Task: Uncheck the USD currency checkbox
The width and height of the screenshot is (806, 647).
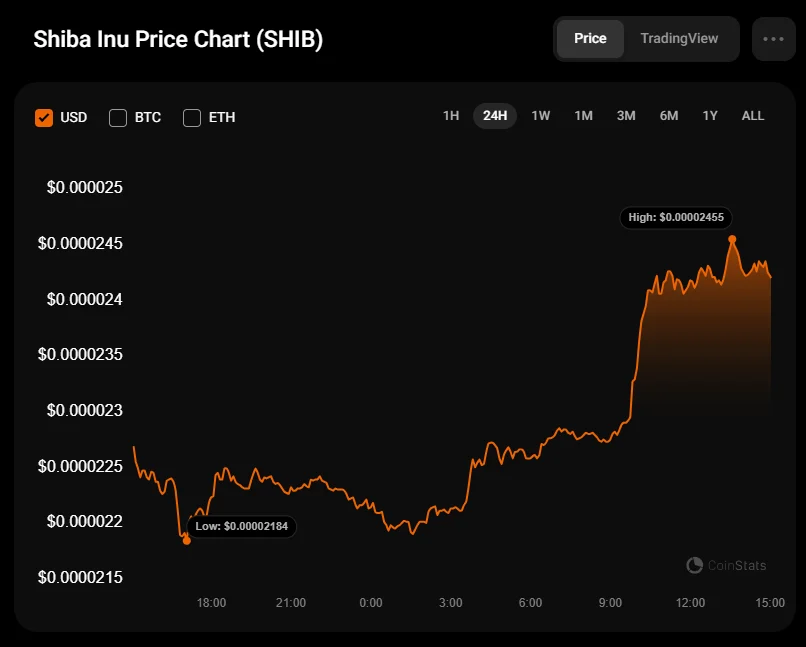Action: point(44,117)
